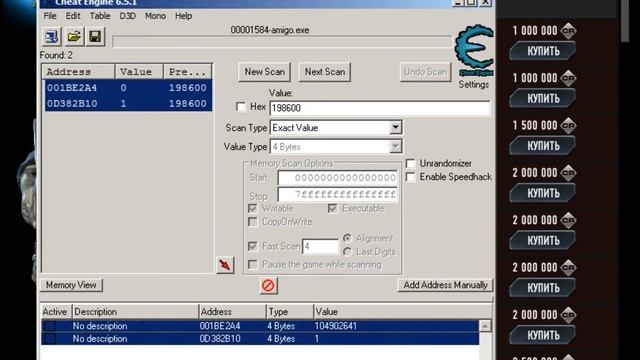
Task: Open the Mono menu
Action: 155,16
